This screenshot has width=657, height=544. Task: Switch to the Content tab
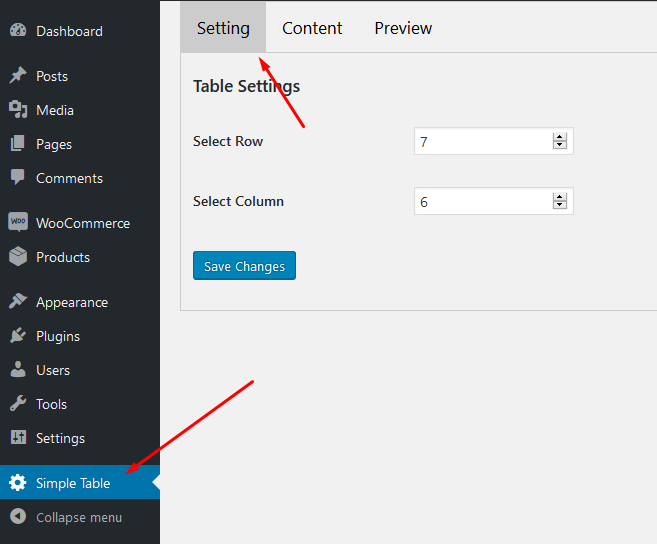(312, 28)
